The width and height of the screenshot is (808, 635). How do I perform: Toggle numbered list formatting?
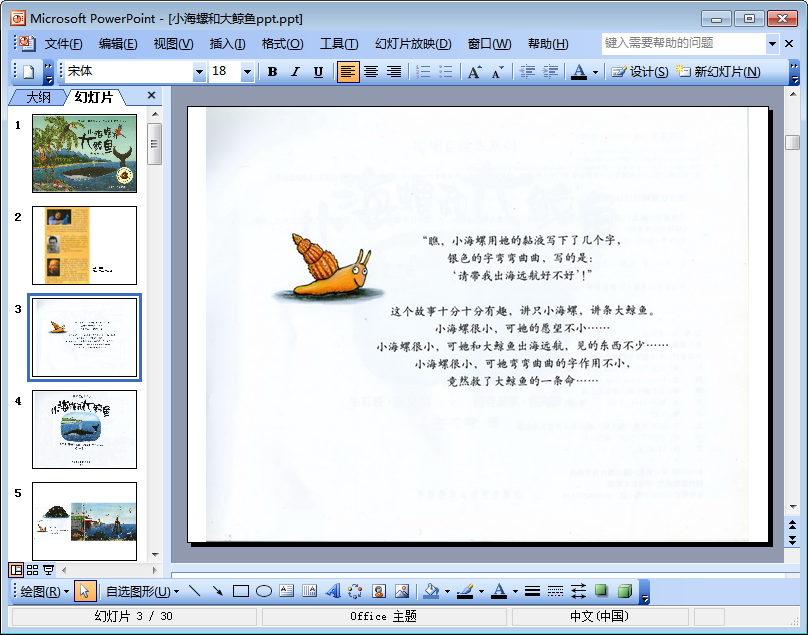click(x=423, y=72)
